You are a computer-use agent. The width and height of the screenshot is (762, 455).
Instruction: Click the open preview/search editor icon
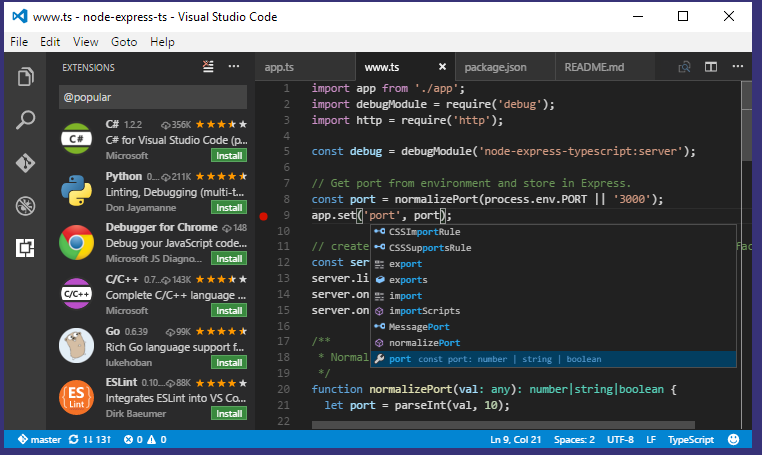[x=684, y=67]
